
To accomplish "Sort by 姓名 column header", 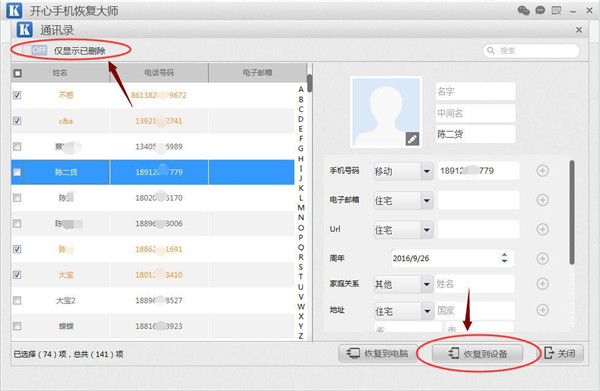I will 60,73.
